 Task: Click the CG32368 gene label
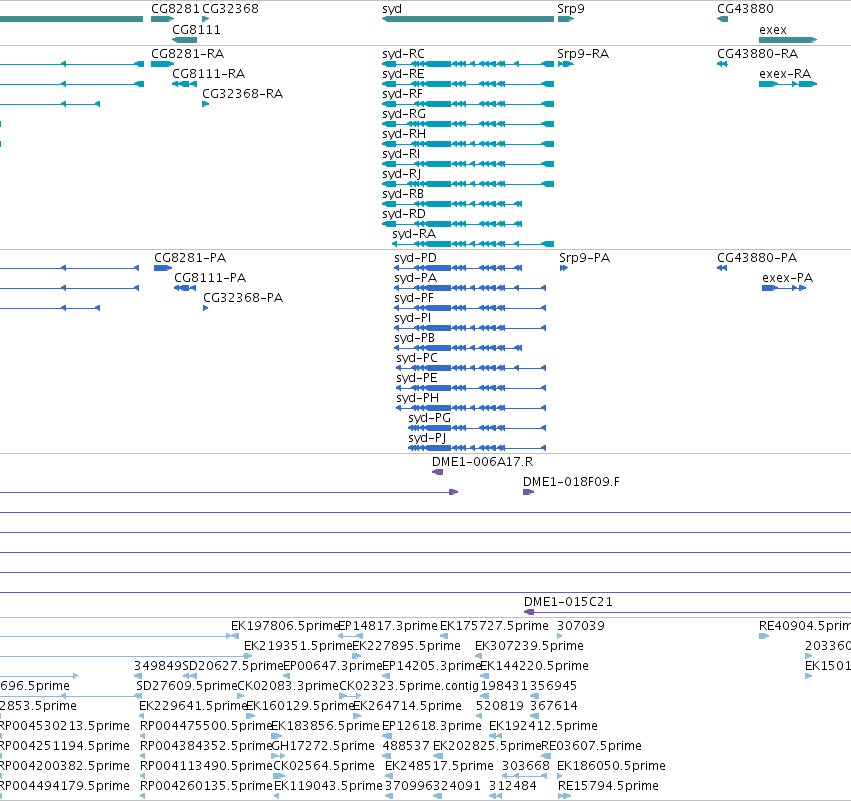pyautogui.click(x=230, y=9)
